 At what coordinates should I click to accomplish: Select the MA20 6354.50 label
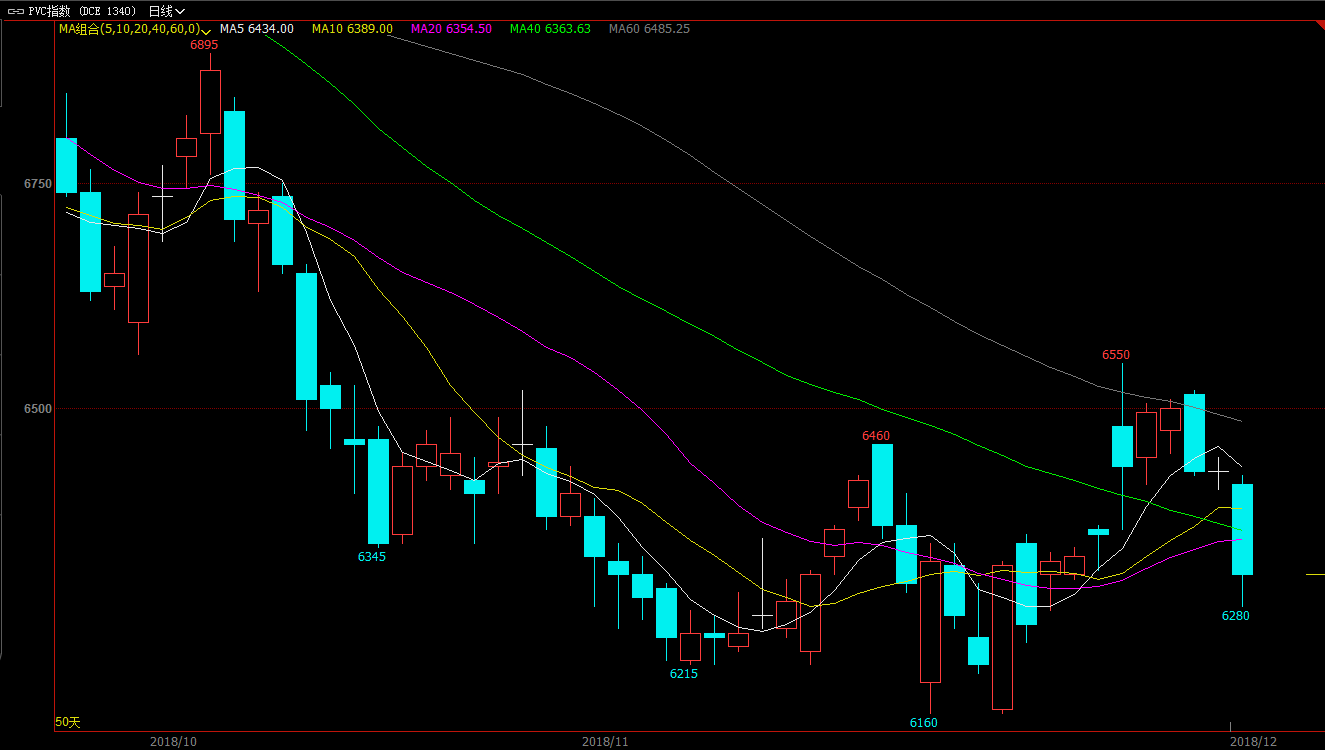451,29
